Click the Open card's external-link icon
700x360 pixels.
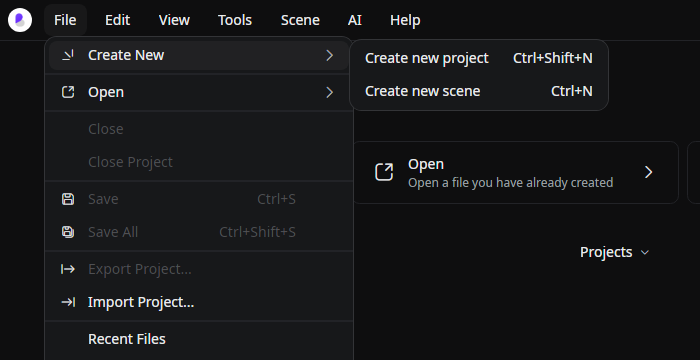[384, 172]
